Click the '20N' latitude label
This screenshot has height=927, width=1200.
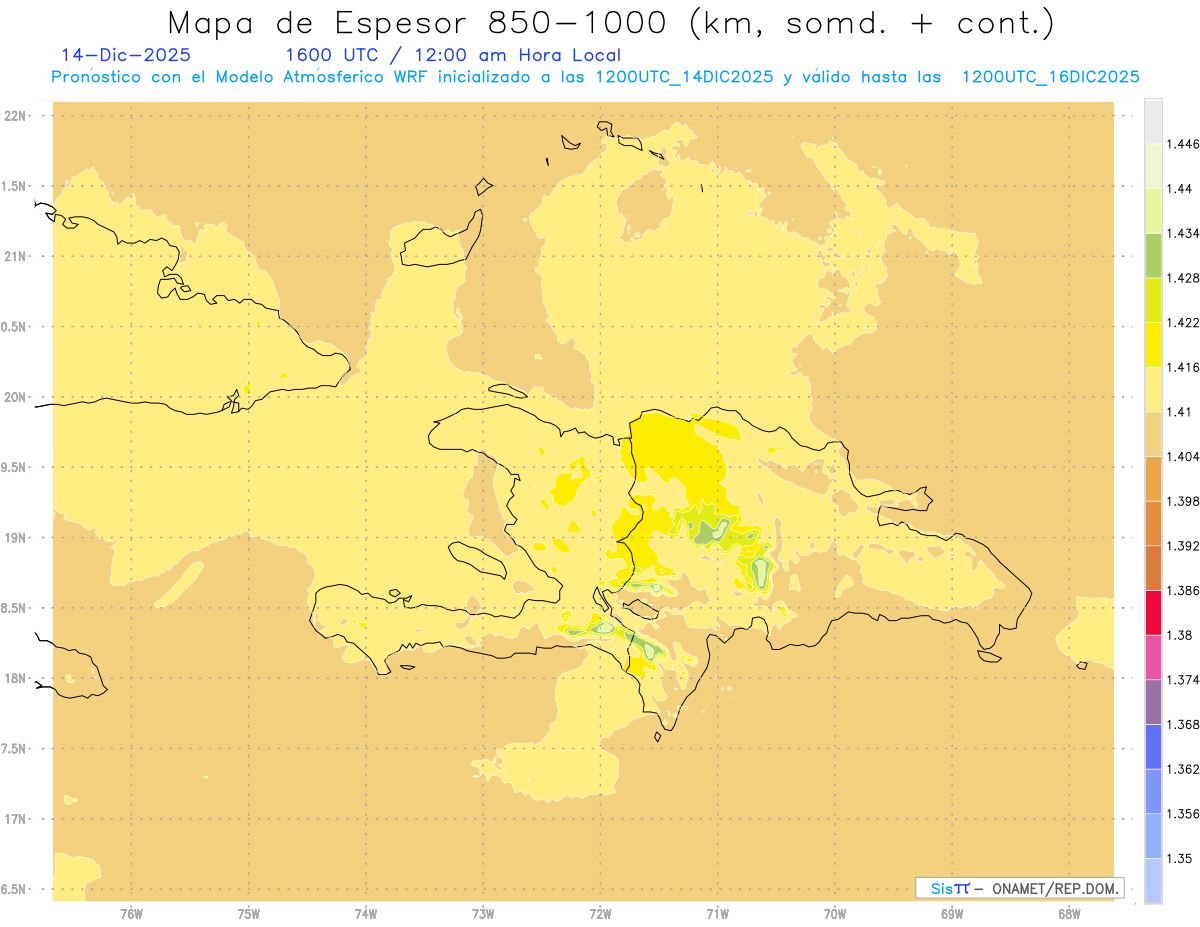[x=14, y=397]
